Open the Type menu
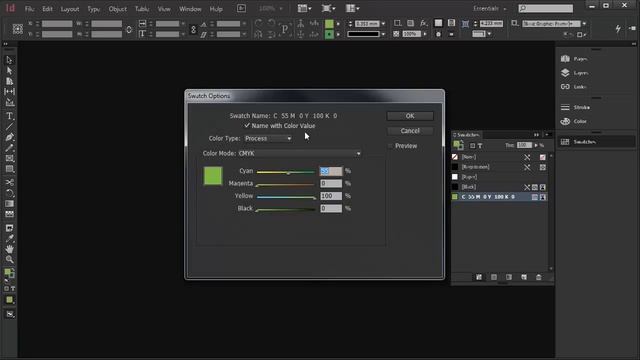The image size is (640, 360). (x=94, y=9)
